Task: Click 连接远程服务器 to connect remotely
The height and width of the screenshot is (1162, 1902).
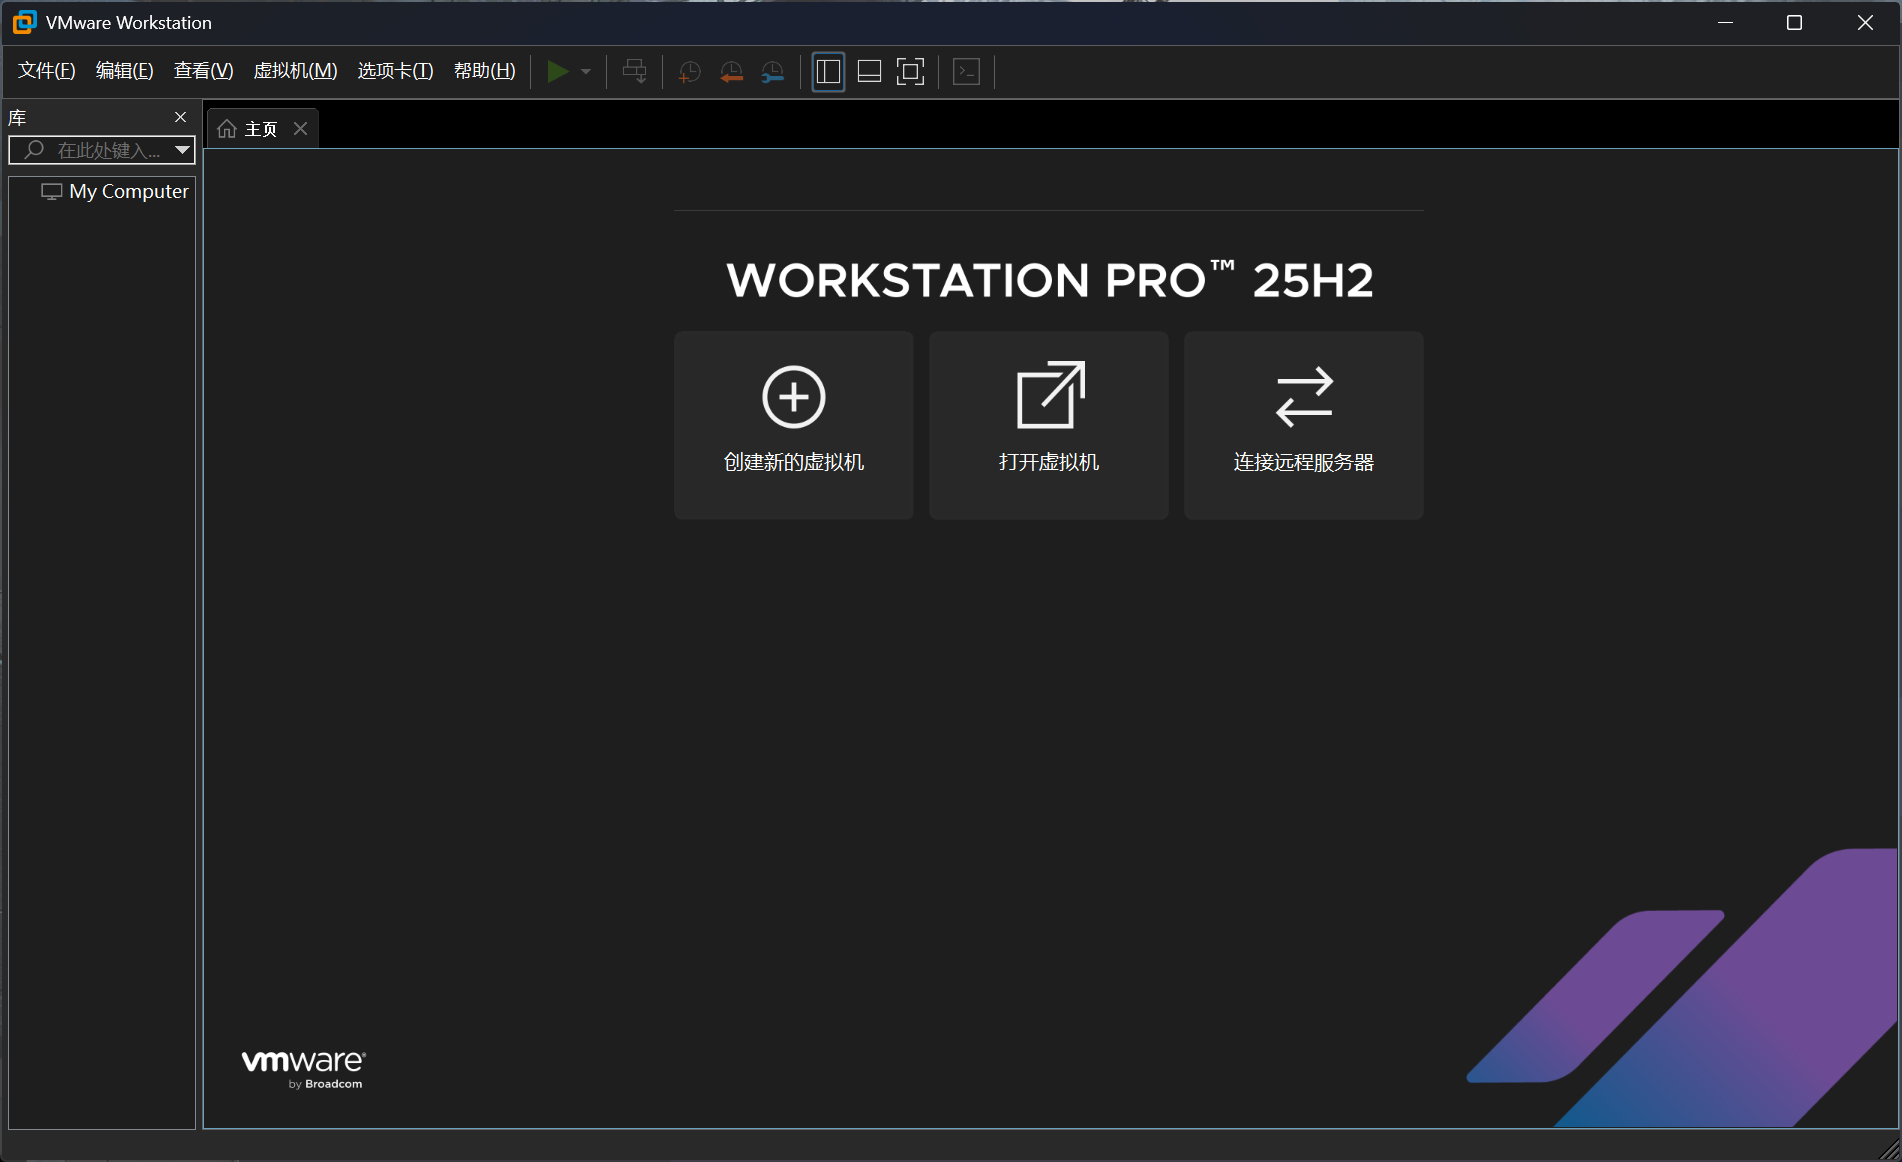Action: (1303, 425)
